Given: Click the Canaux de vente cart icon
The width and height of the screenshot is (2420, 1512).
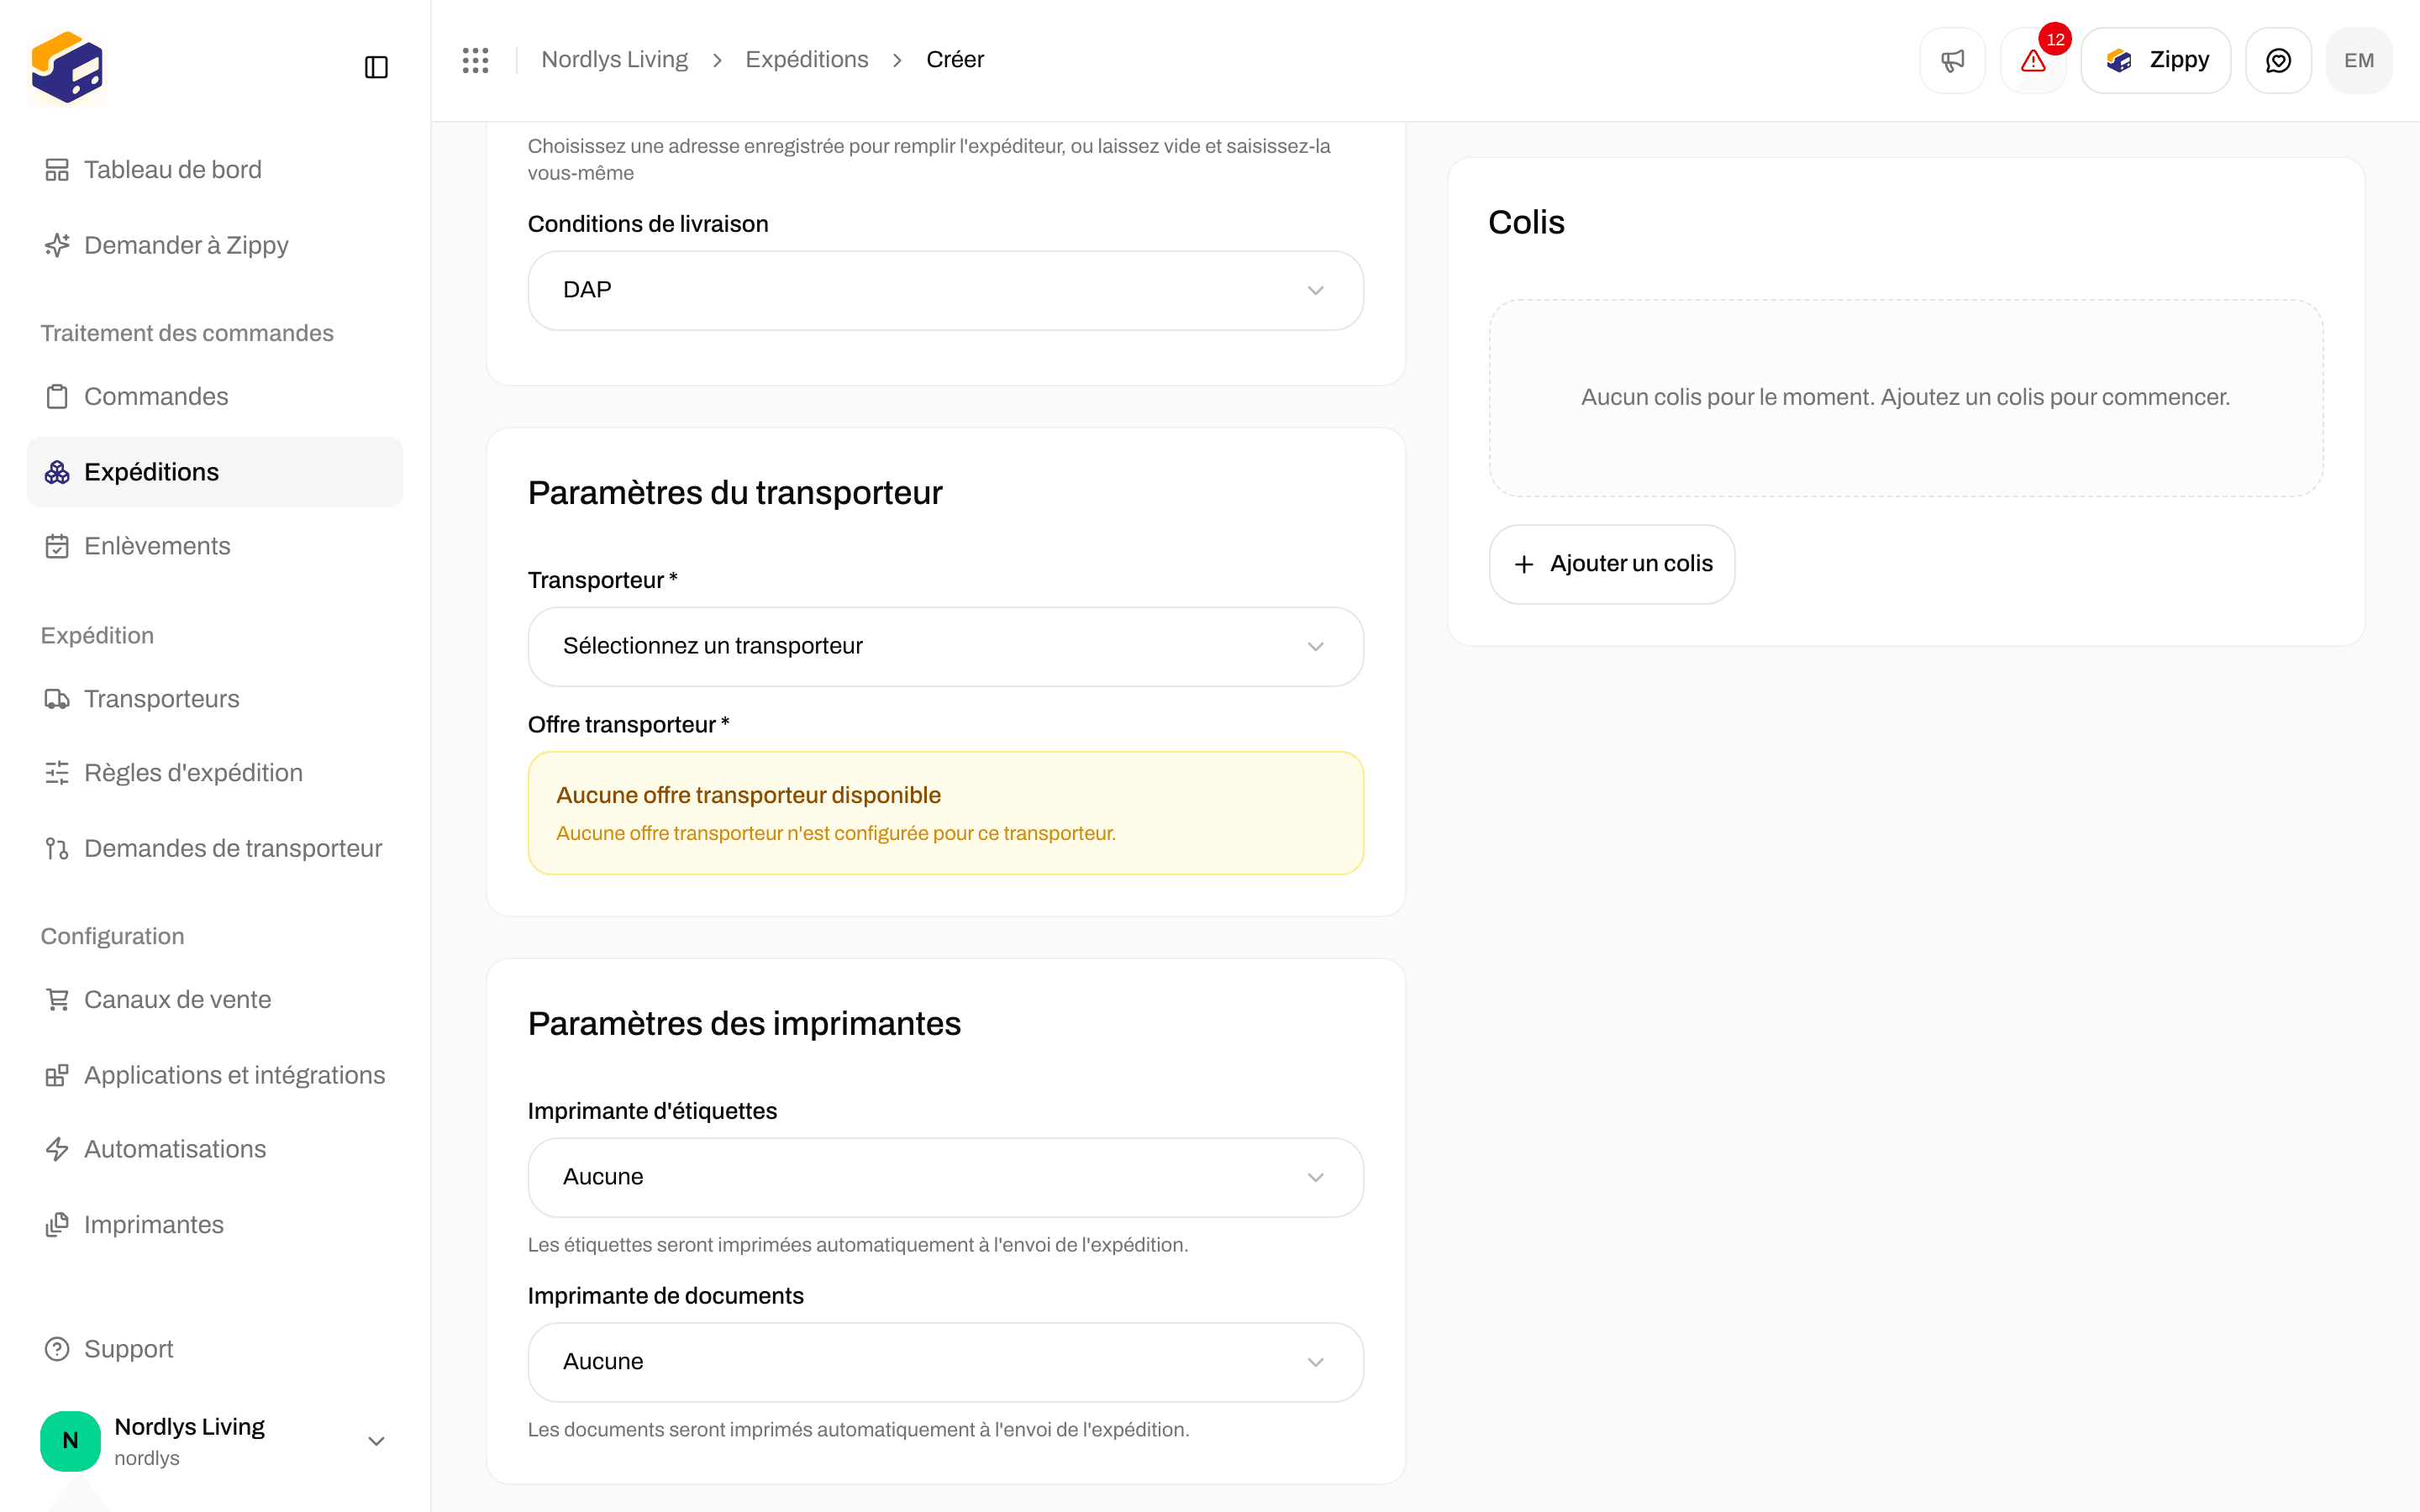Looking at the screenshot, I should (x=57, y=1000).
